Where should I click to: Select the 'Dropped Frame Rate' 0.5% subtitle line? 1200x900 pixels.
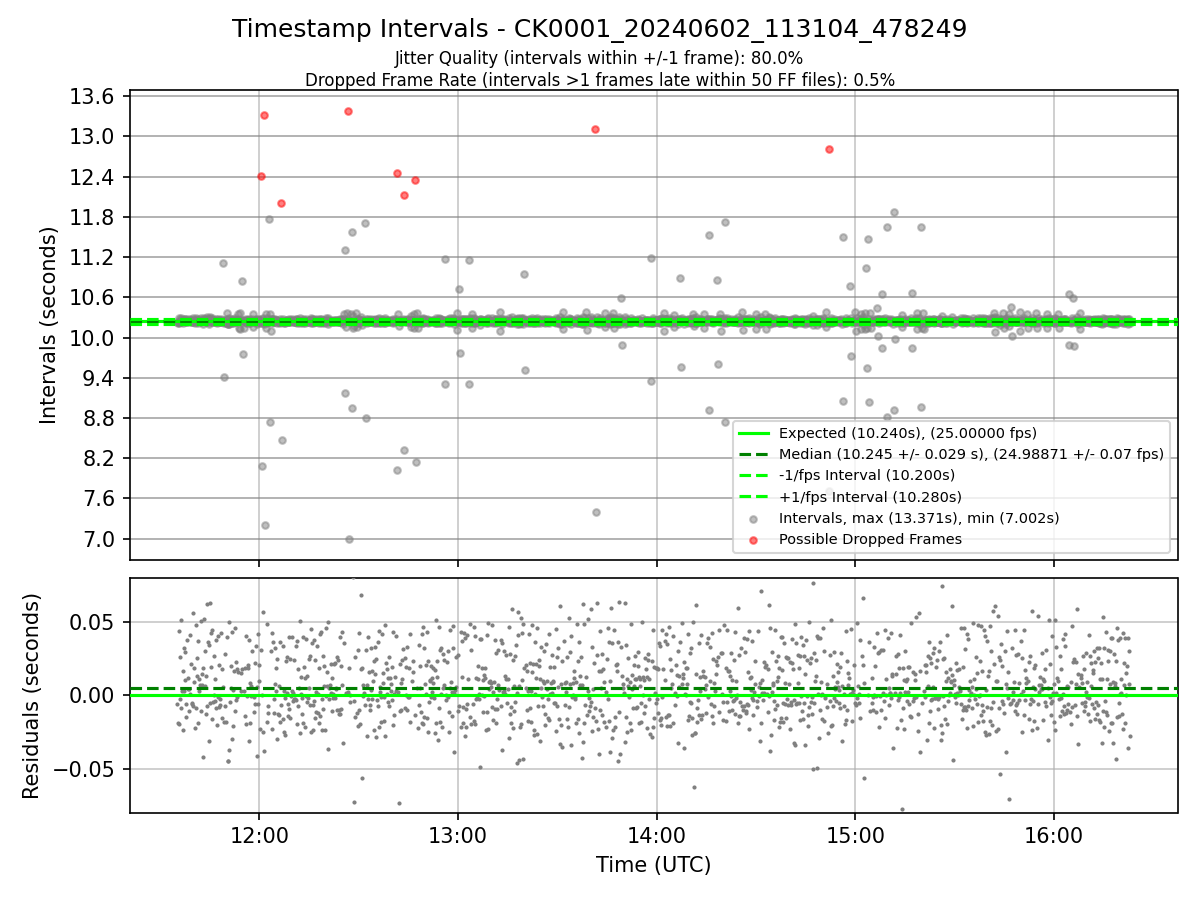[599, 79]
